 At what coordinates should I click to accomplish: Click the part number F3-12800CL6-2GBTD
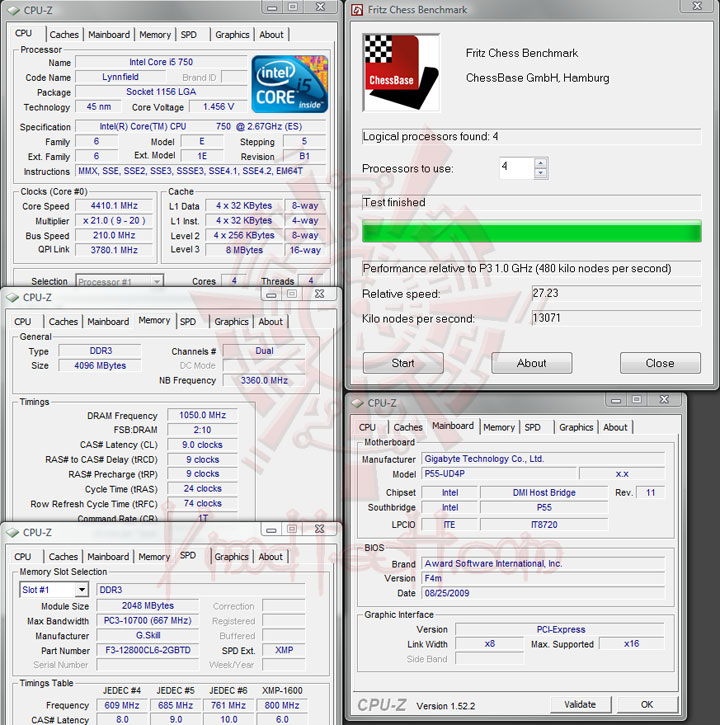(148, 650)
